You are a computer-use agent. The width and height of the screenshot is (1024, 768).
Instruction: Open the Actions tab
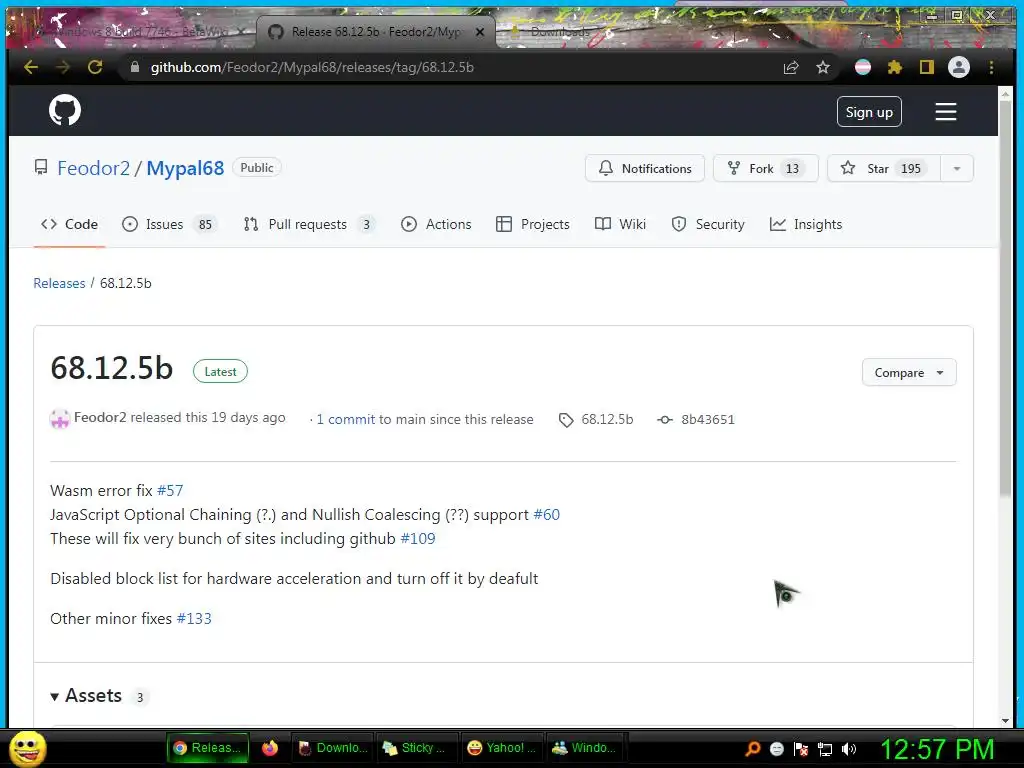pyautogui.click(x=436, y=225)
